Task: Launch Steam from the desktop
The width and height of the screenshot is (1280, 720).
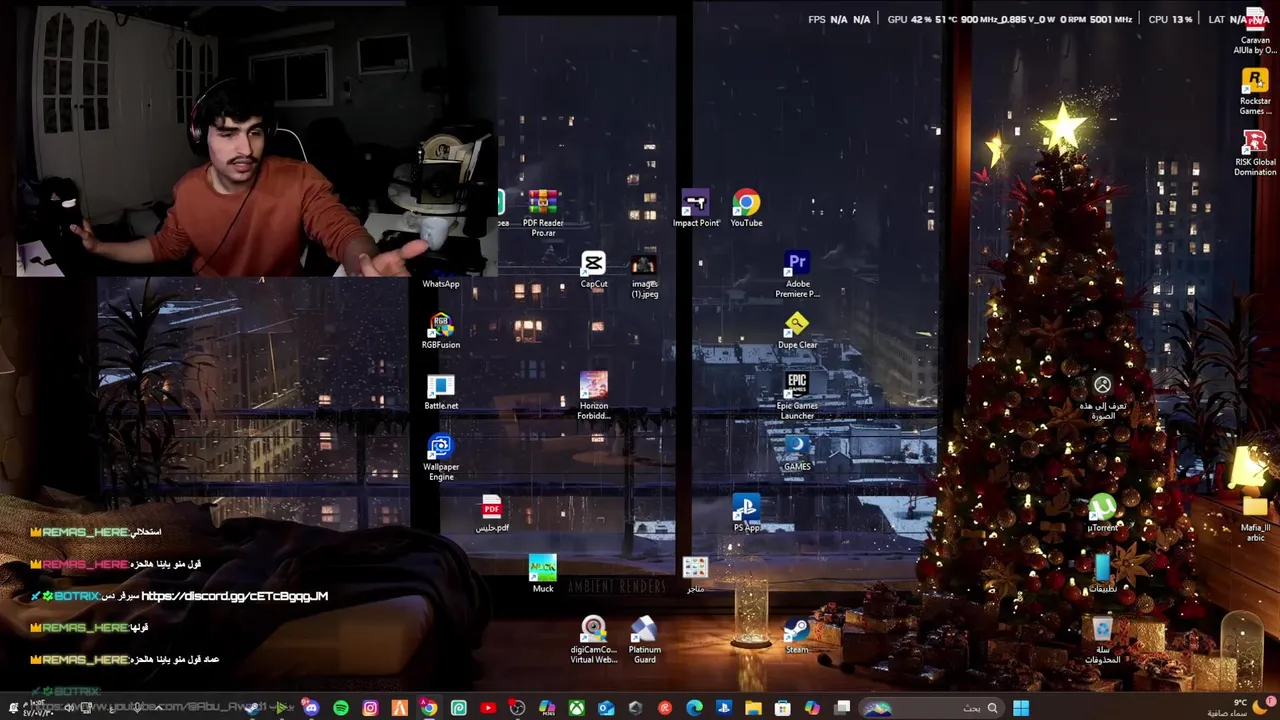Action: coord(797,635)
